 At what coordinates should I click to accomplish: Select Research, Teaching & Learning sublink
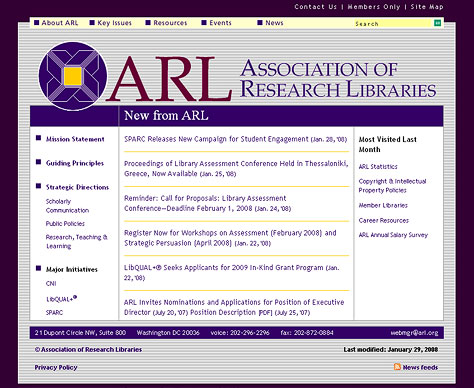tap(76, 241)
